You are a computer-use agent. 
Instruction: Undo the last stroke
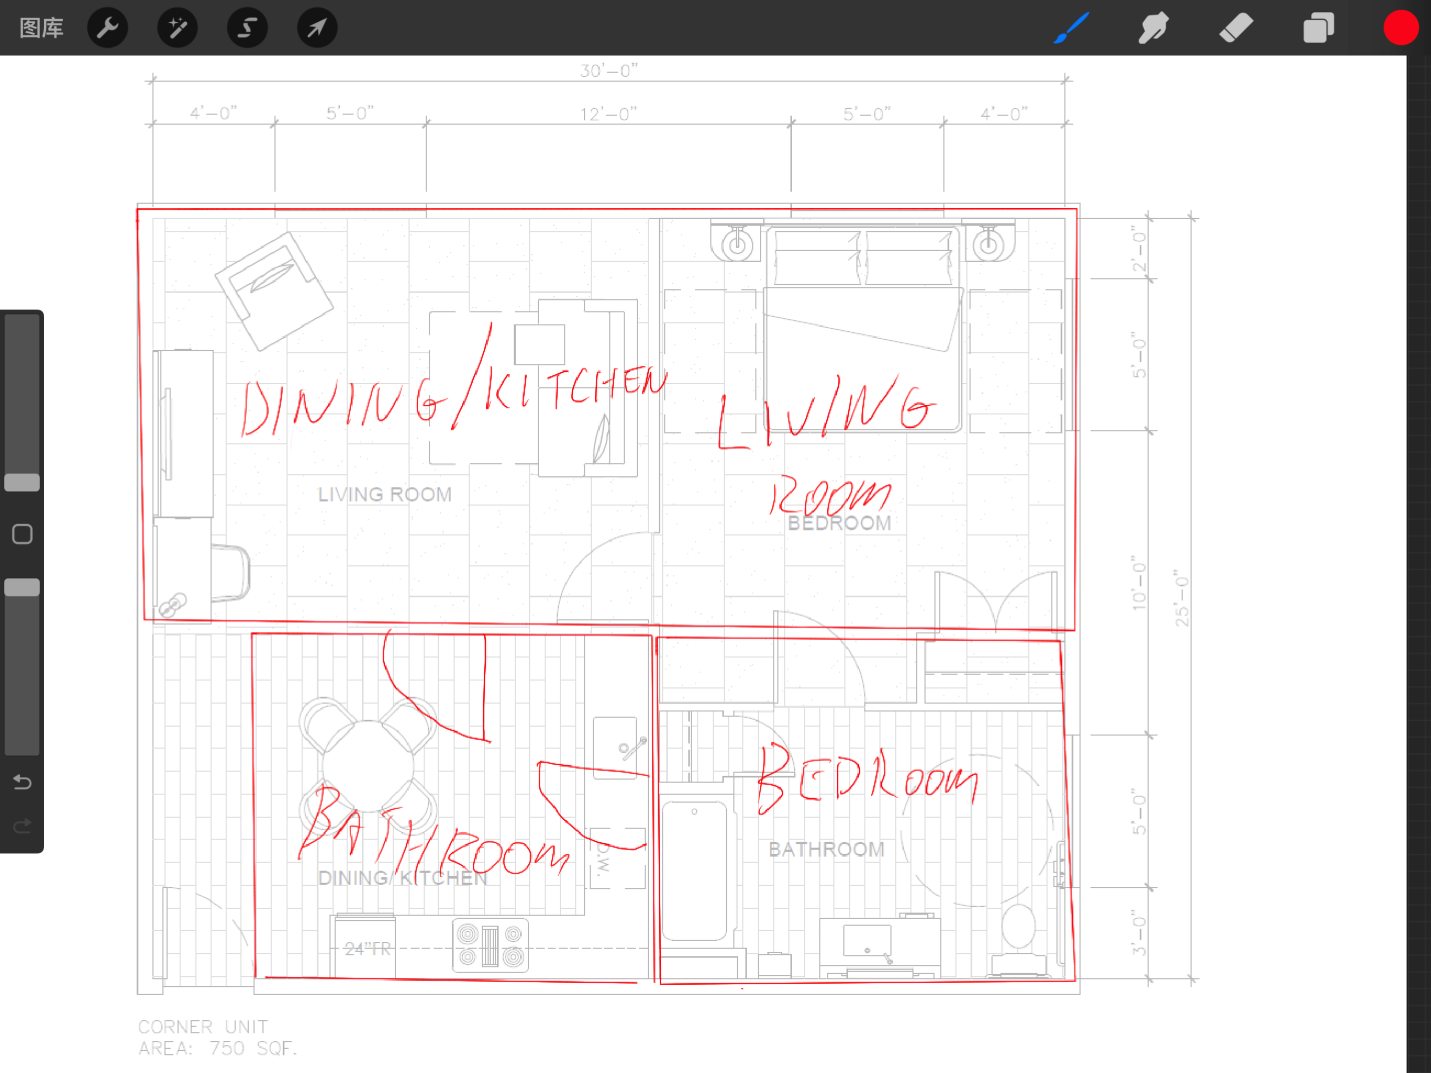pyautogui.click(x=22, y=782)
